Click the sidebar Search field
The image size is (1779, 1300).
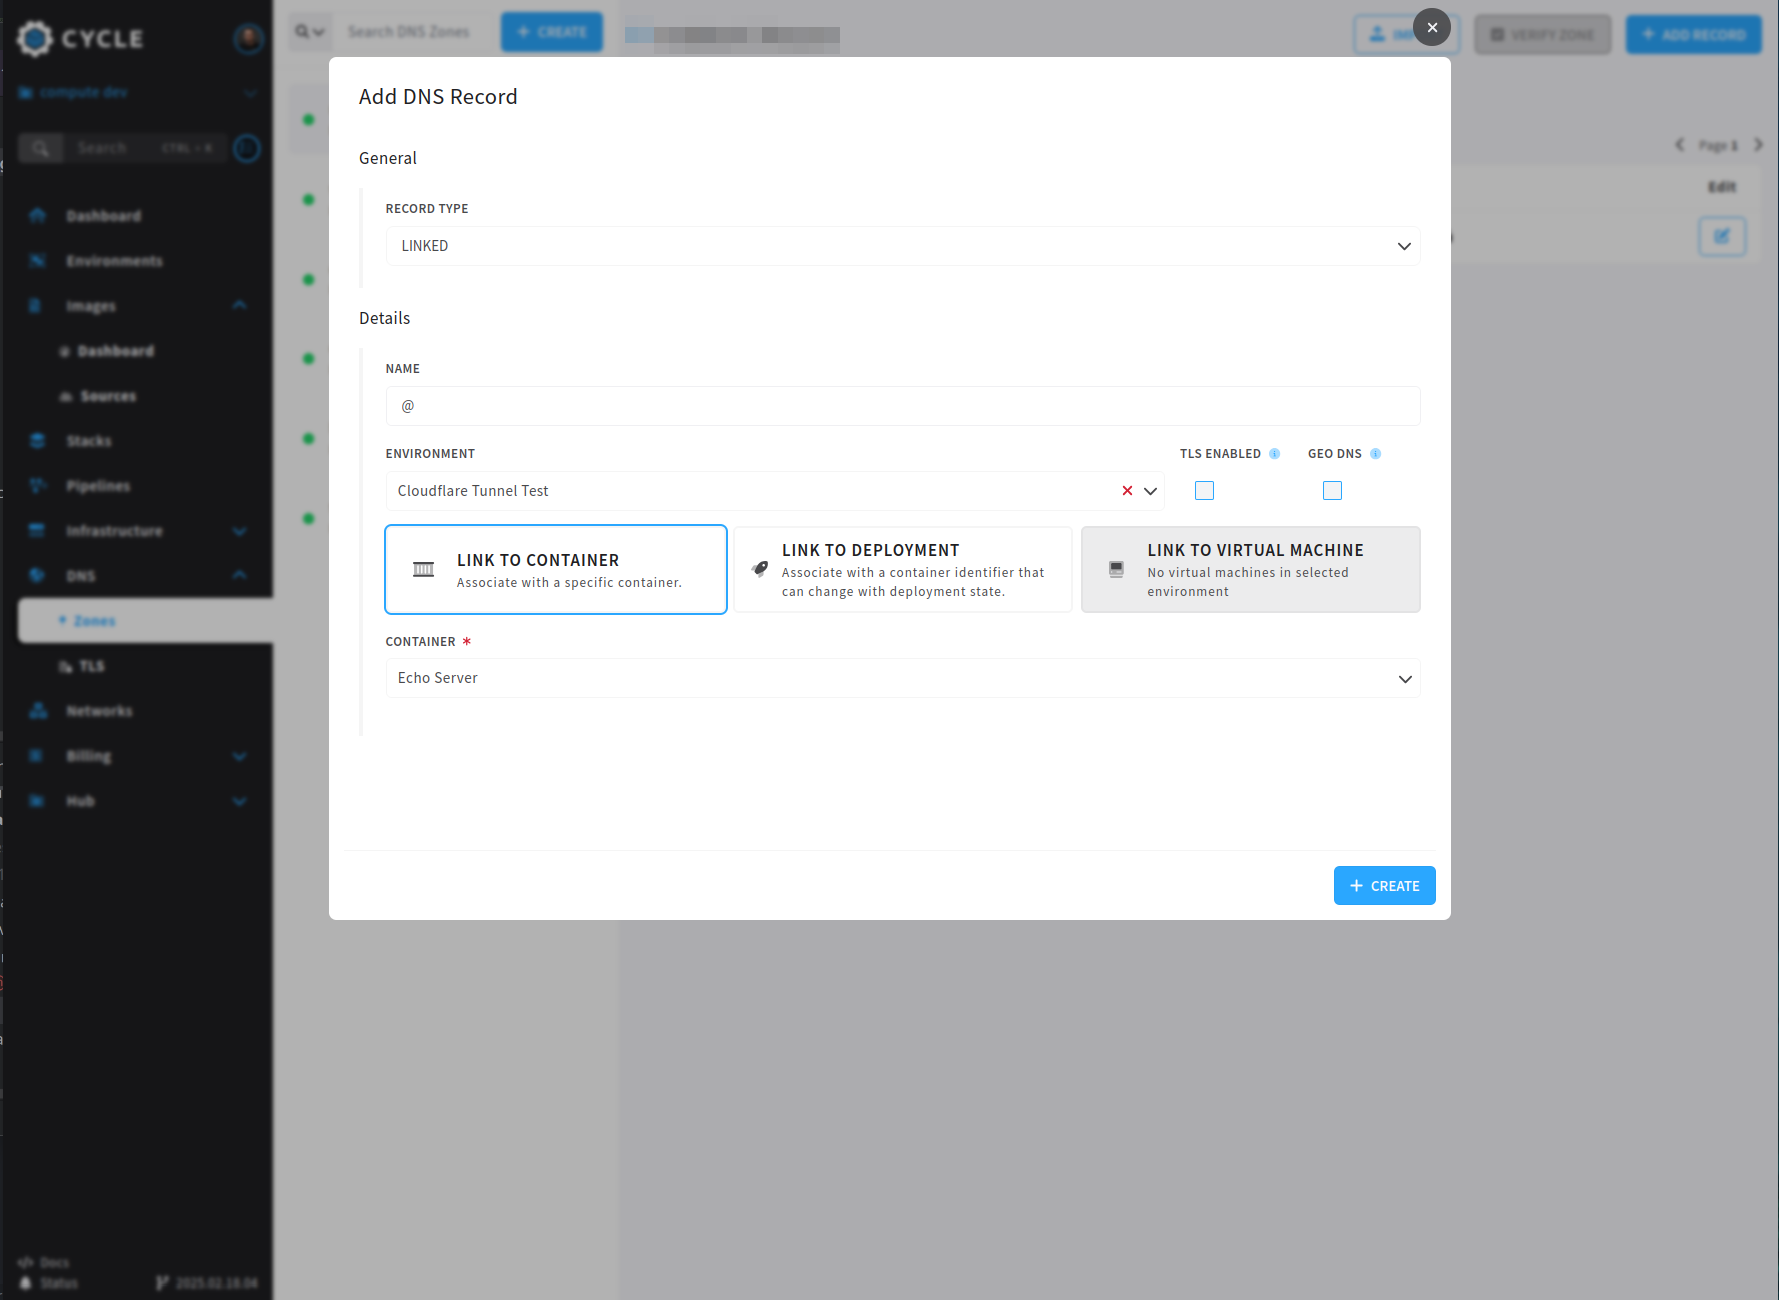click(143, 148)
